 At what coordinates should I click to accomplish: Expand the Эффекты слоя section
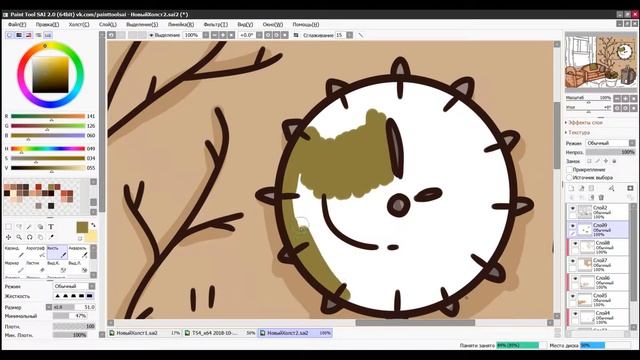click(x=584, y=122)
